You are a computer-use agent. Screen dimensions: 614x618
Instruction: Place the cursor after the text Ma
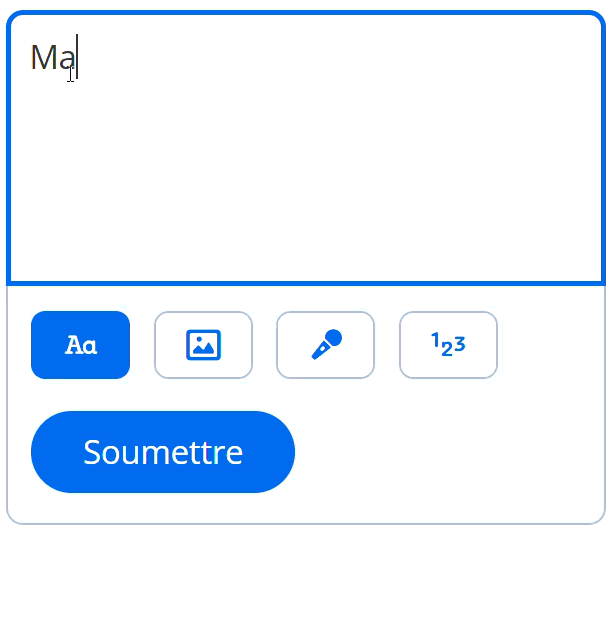pyautogui.click(x=77, y=58)
